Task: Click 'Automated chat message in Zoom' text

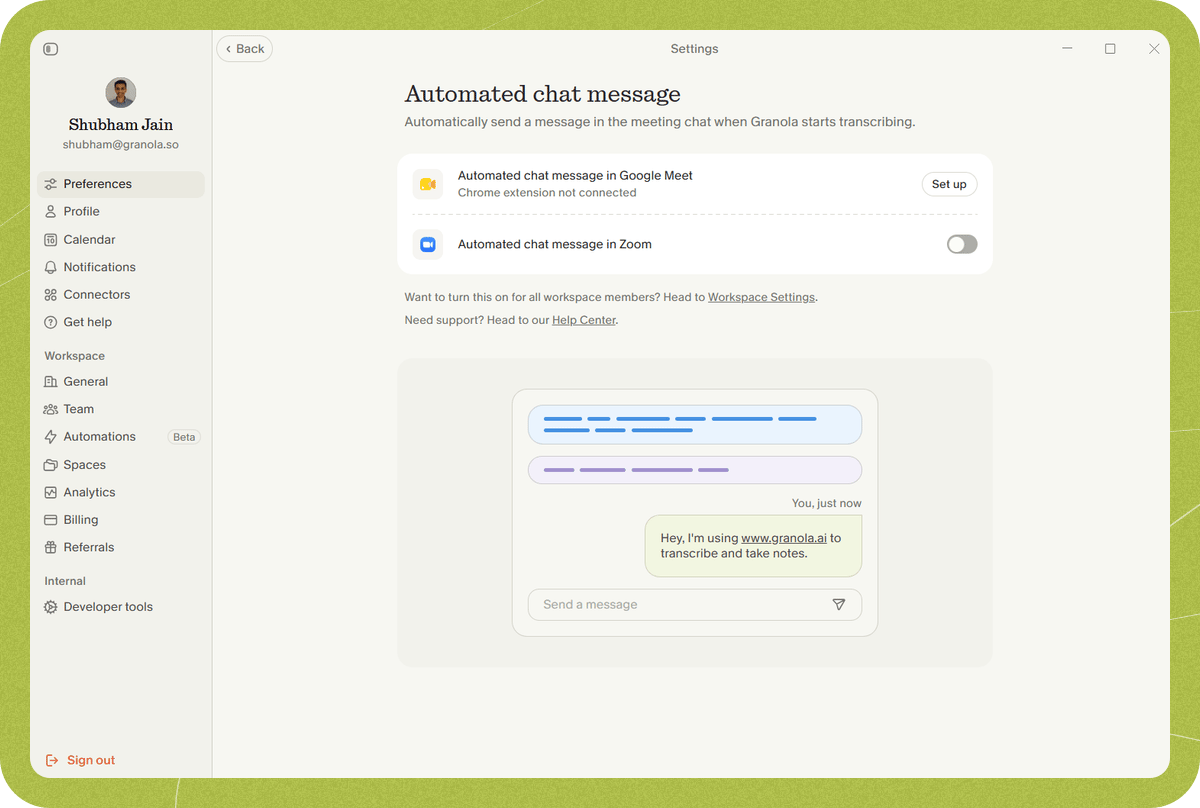Action: (x=555, y=244)
